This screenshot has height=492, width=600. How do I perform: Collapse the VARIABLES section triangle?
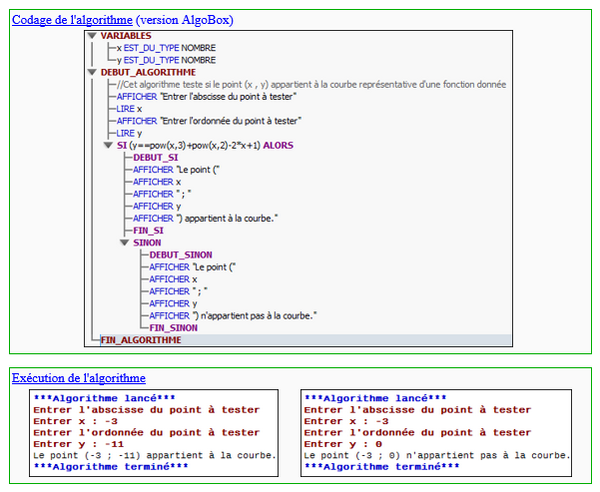click(92, 36)
